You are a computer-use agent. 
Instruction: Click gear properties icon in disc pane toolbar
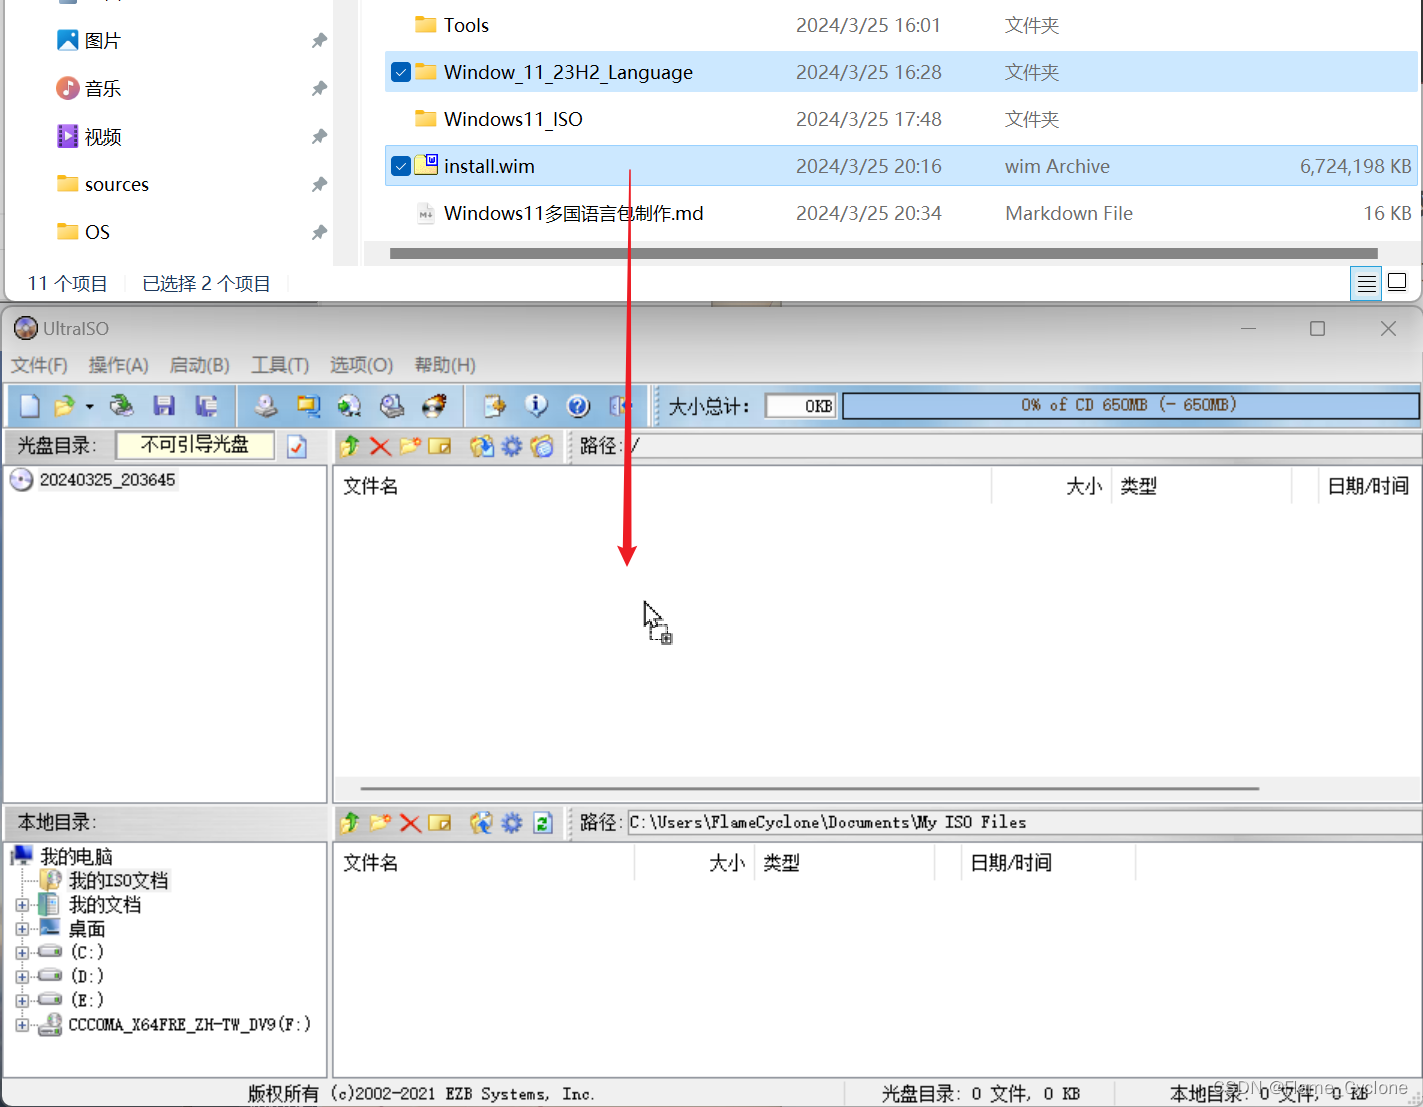tap(512, 446)
